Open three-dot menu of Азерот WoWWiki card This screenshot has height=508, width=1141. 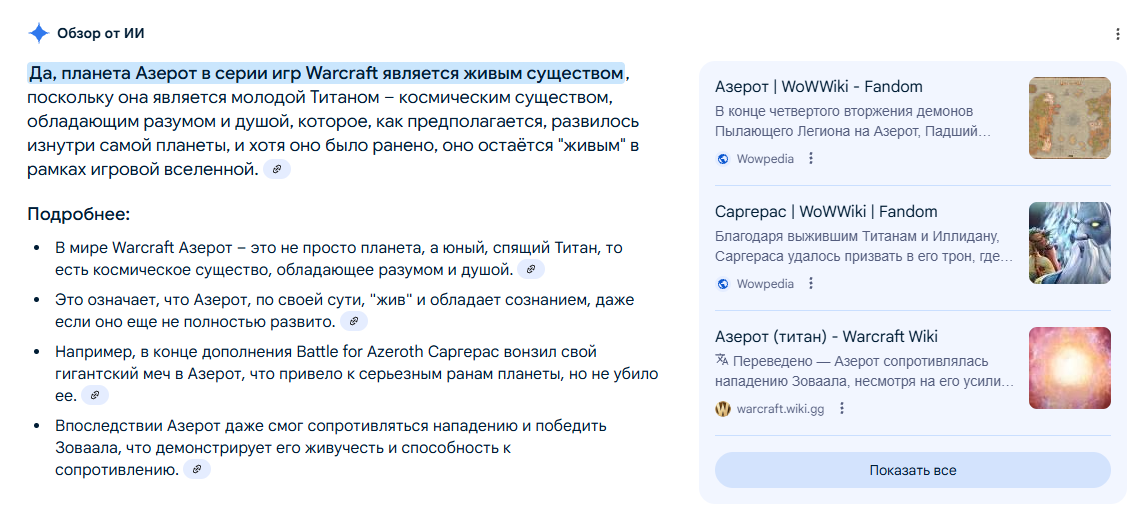pos(811,159)
